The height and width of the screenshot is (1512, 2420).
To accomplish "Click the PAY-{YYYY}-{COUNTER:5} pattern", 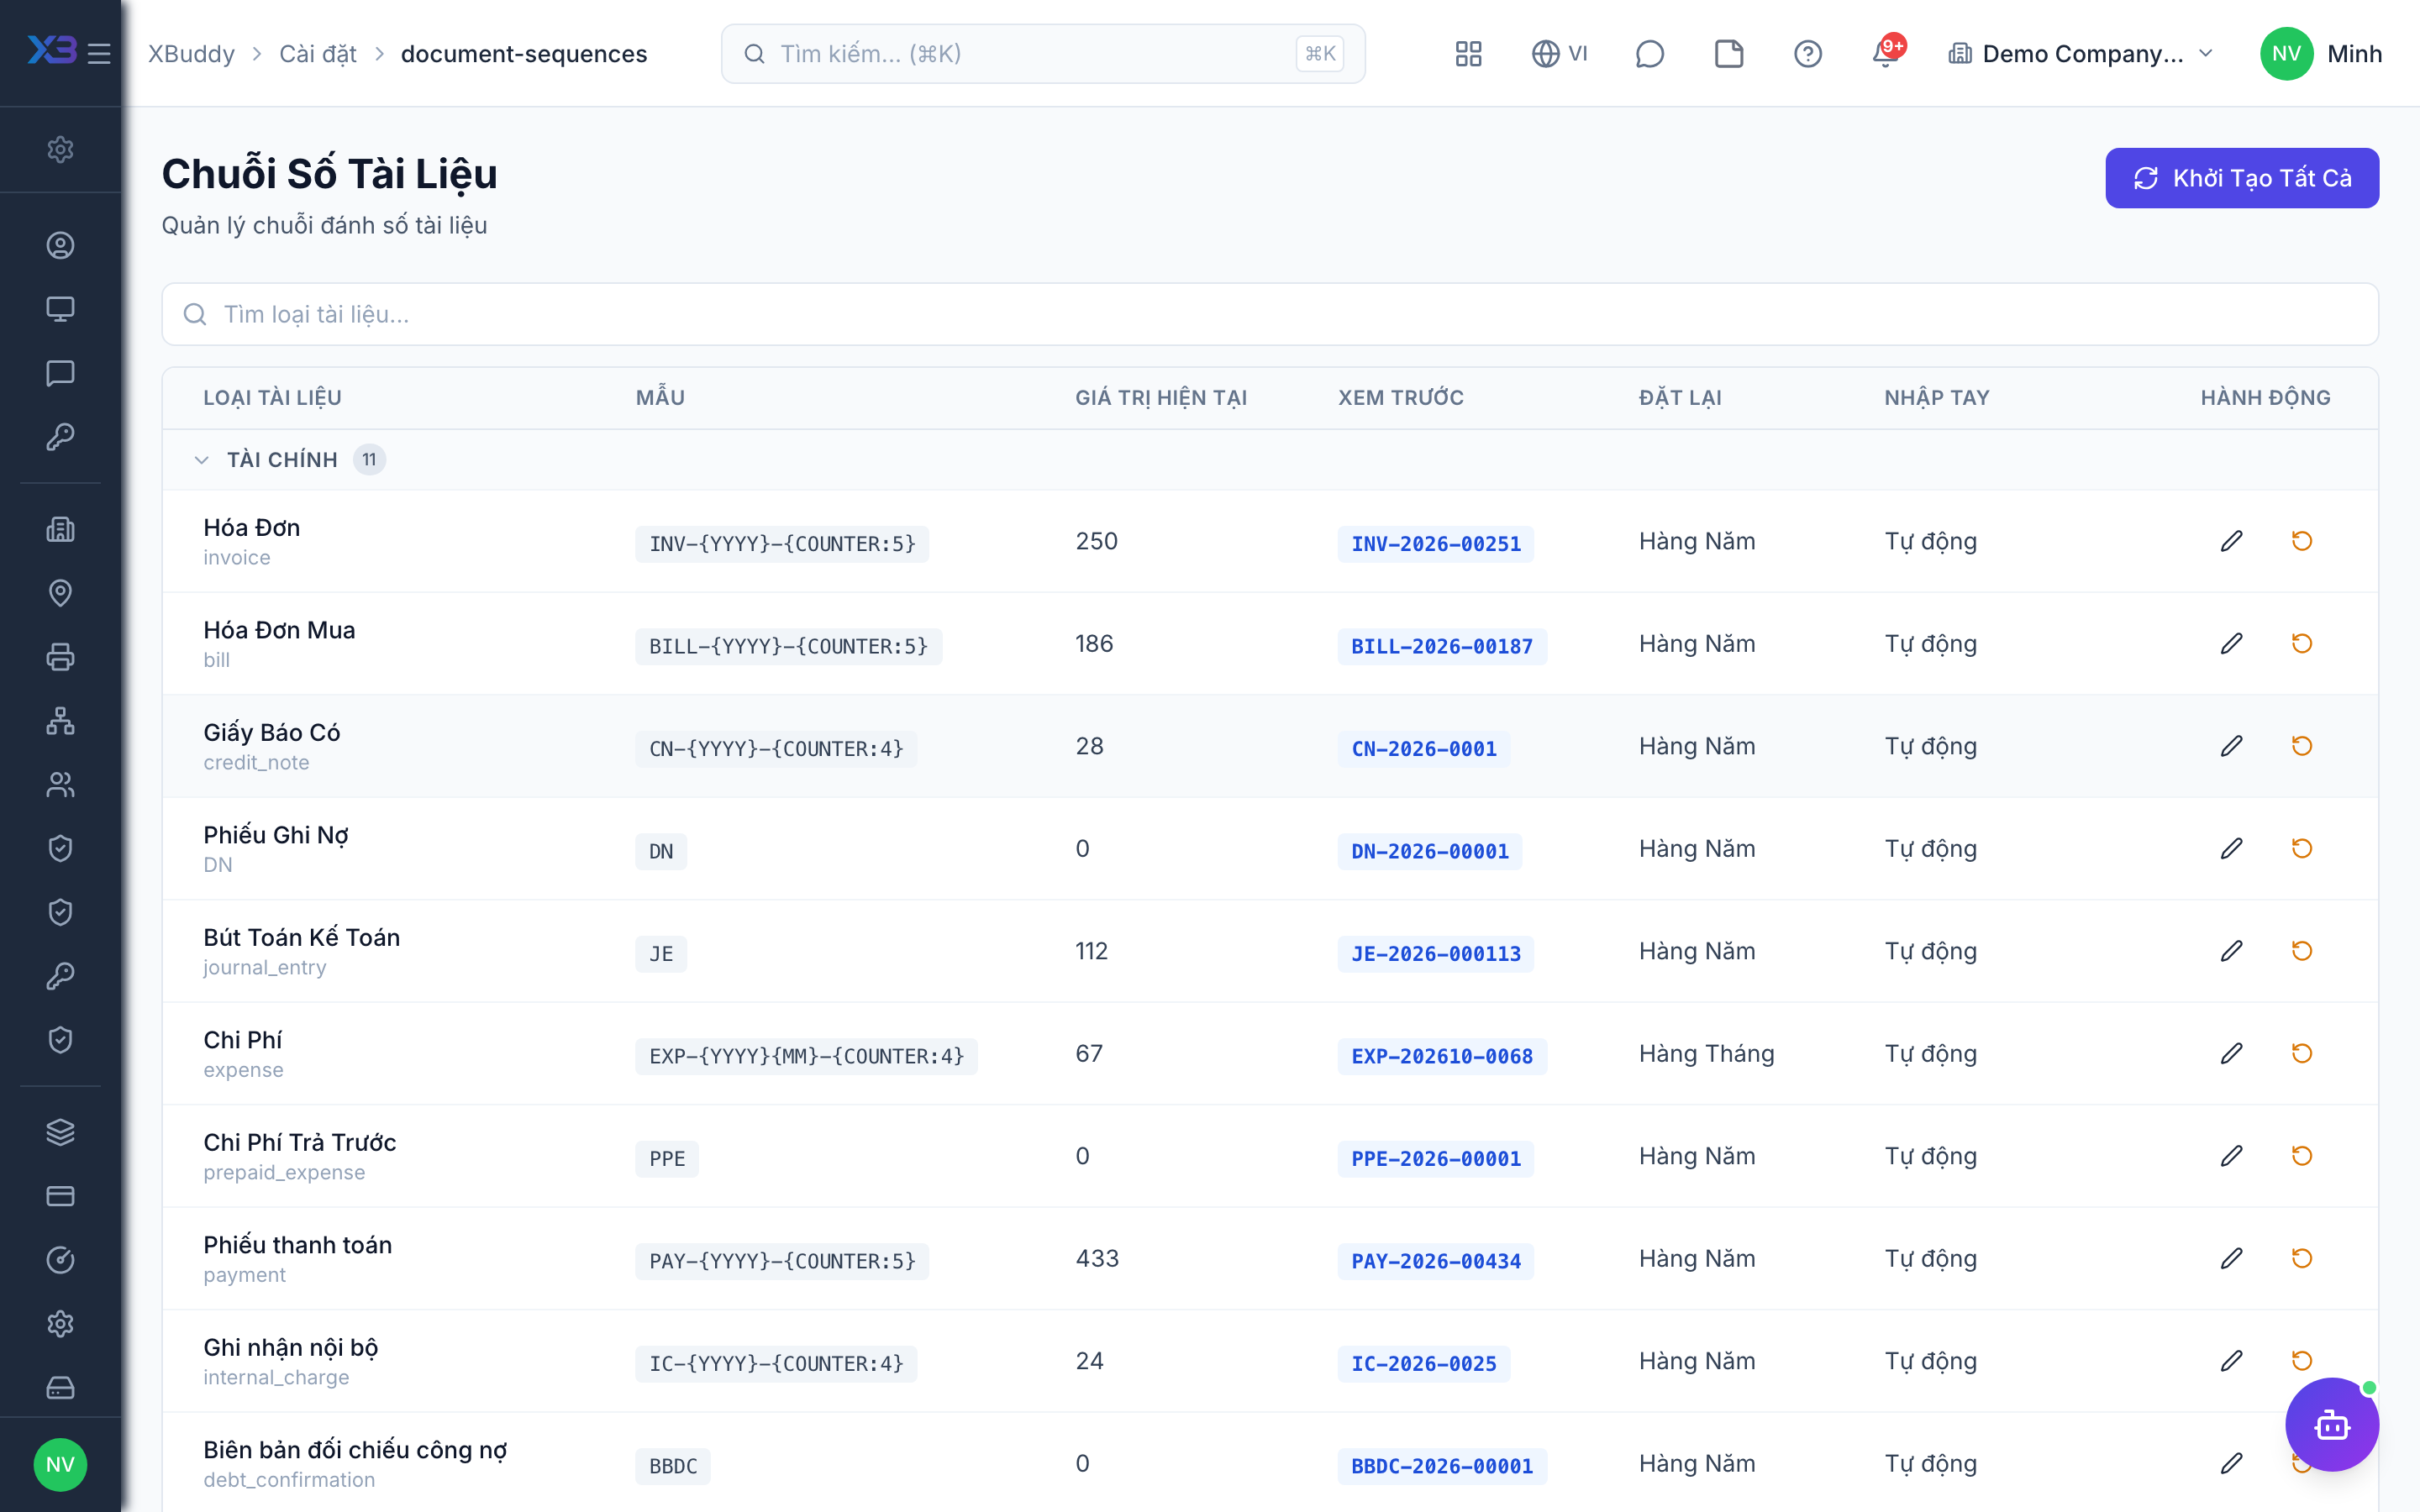I will point(782,1261).
